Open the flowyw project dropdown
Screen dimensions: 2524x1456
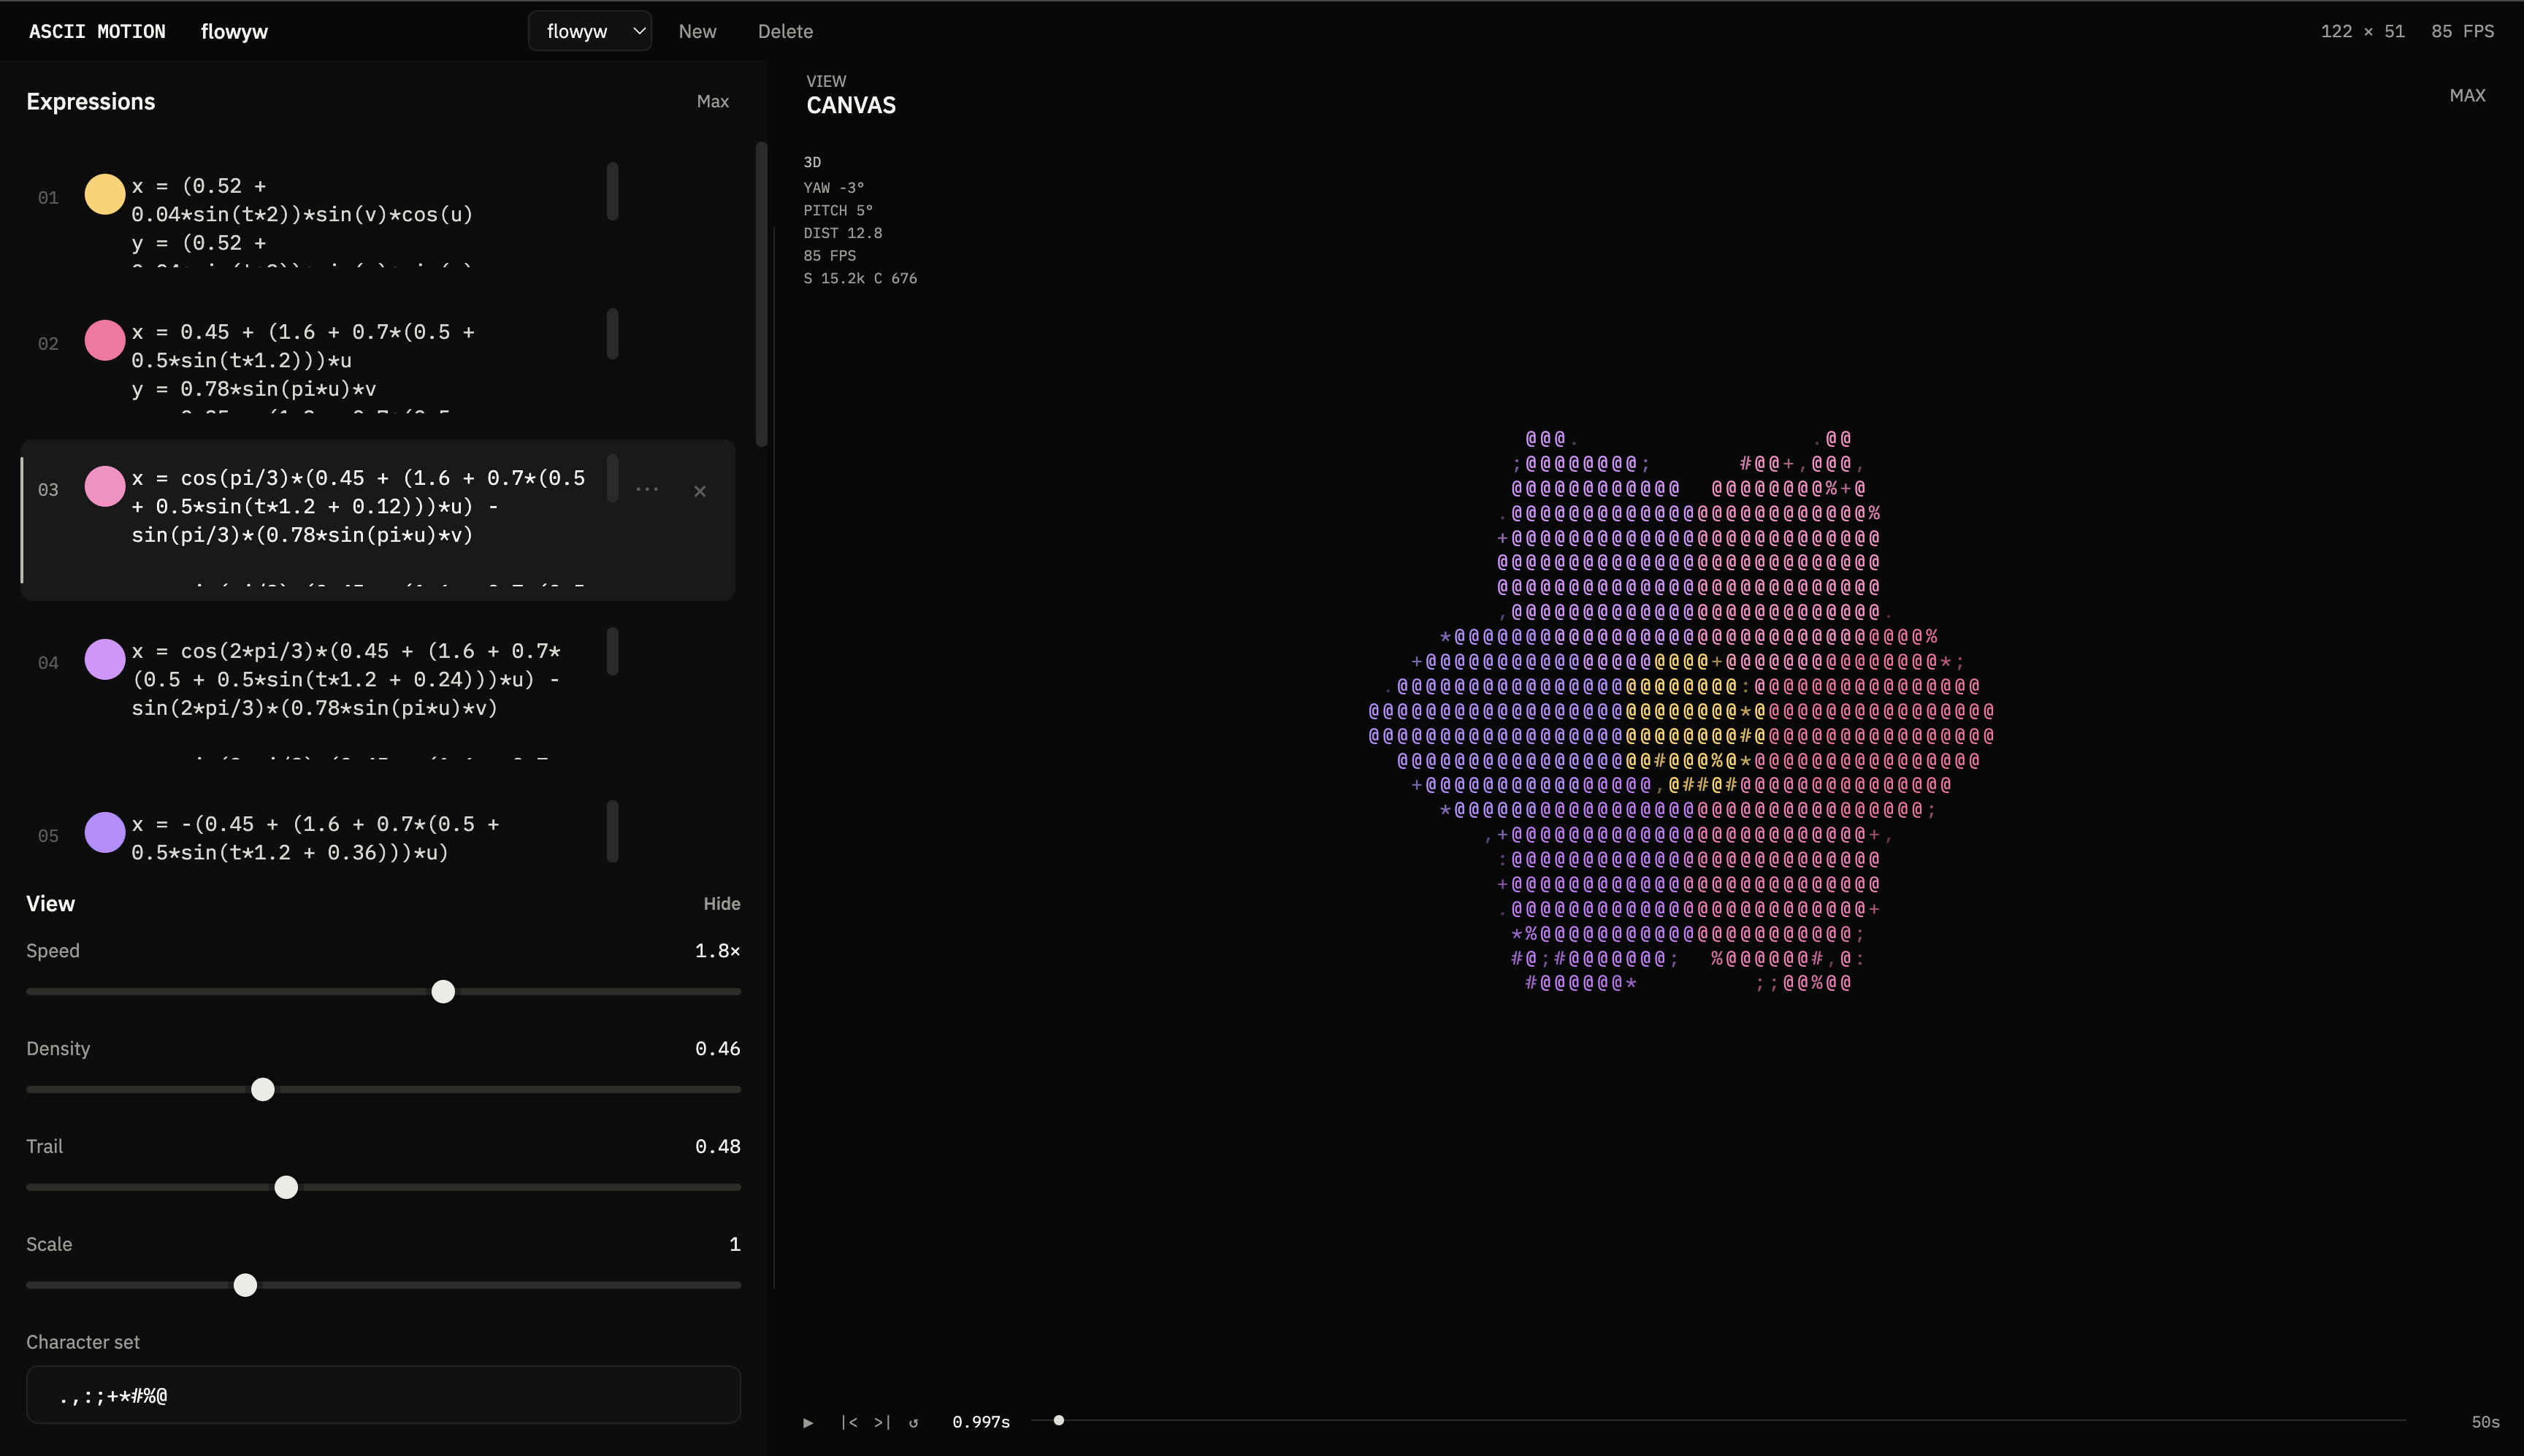[x=590, y=31]
